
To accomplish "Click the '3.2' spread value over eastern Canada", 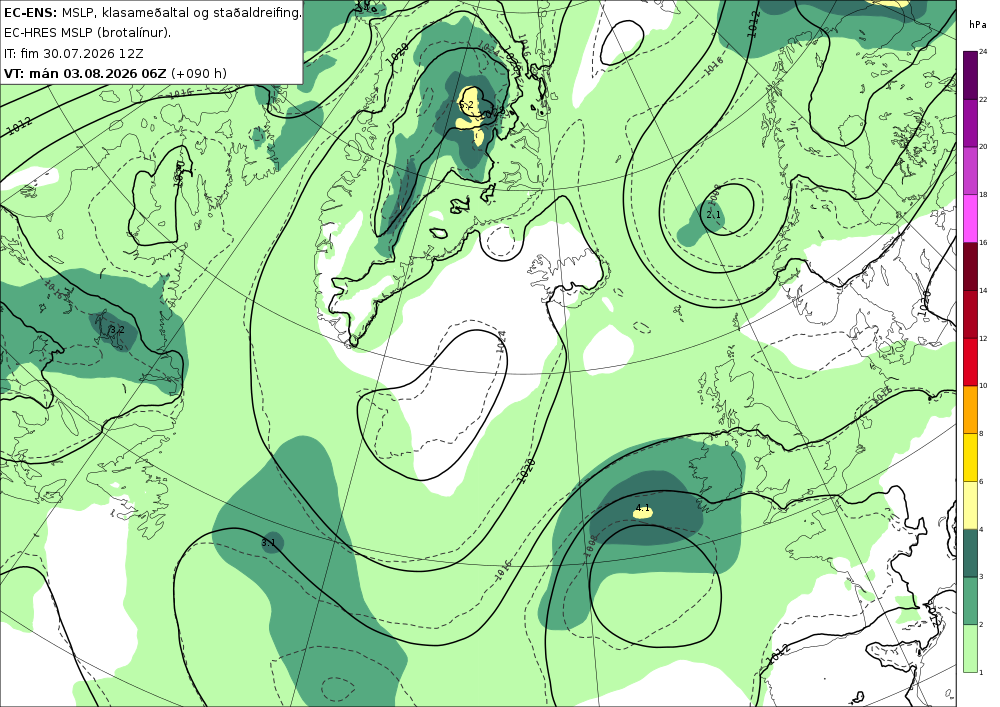I will 117,330.
